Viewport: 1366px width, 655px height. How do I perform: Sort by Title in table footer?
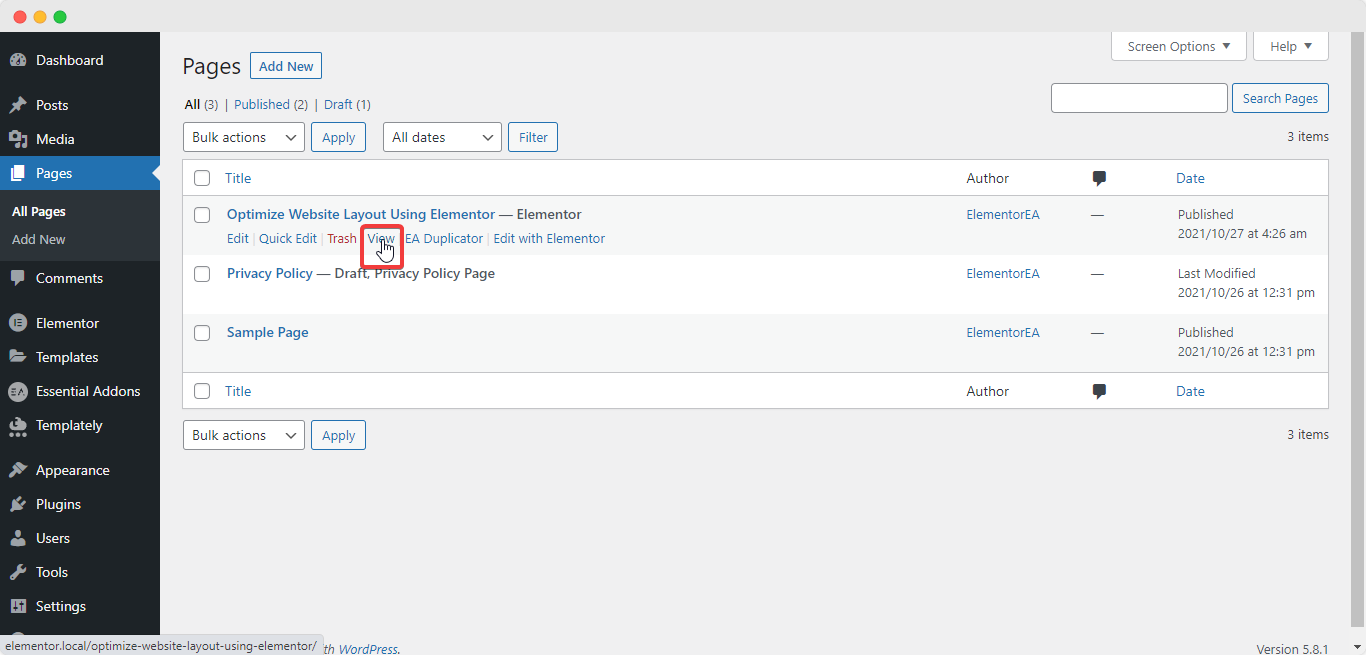tap(238, 391)
